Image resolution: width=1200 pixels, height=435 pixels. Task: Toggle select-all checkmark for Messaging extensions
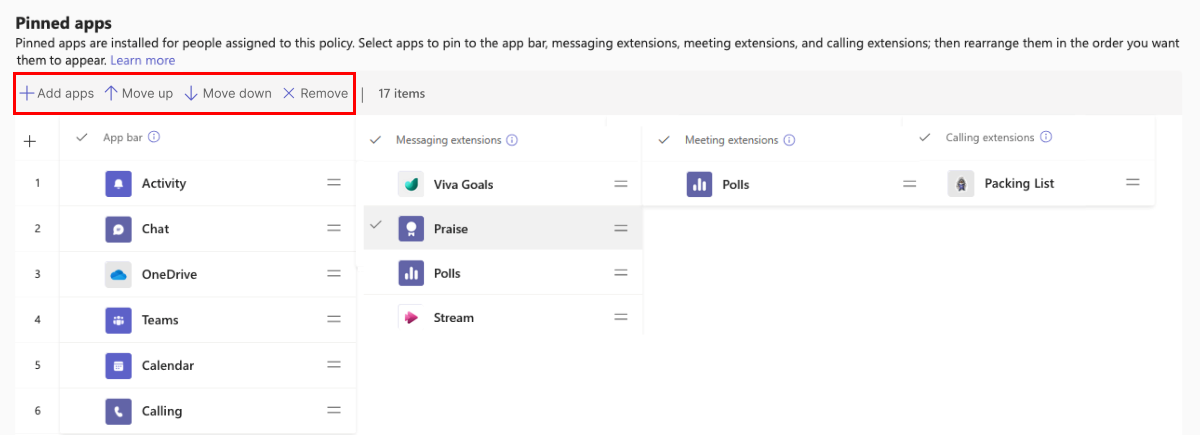click(x=375, y=140)
